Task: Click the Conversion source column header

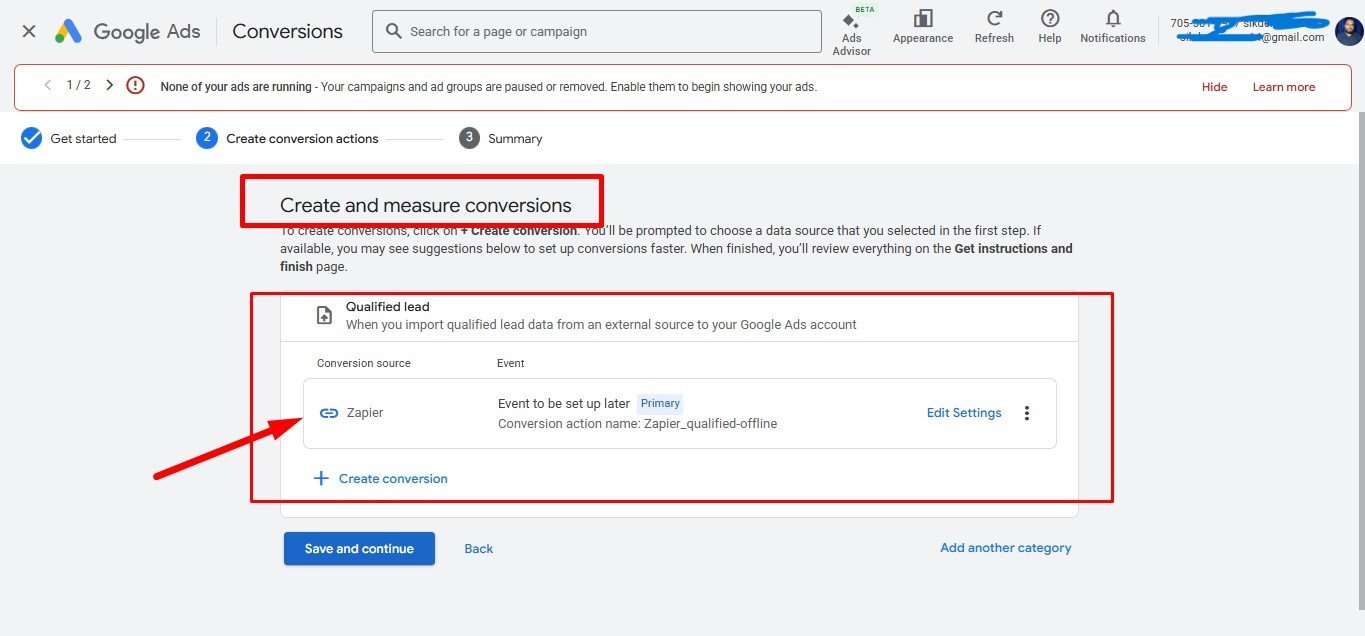Action: click(x=364, y=363)
